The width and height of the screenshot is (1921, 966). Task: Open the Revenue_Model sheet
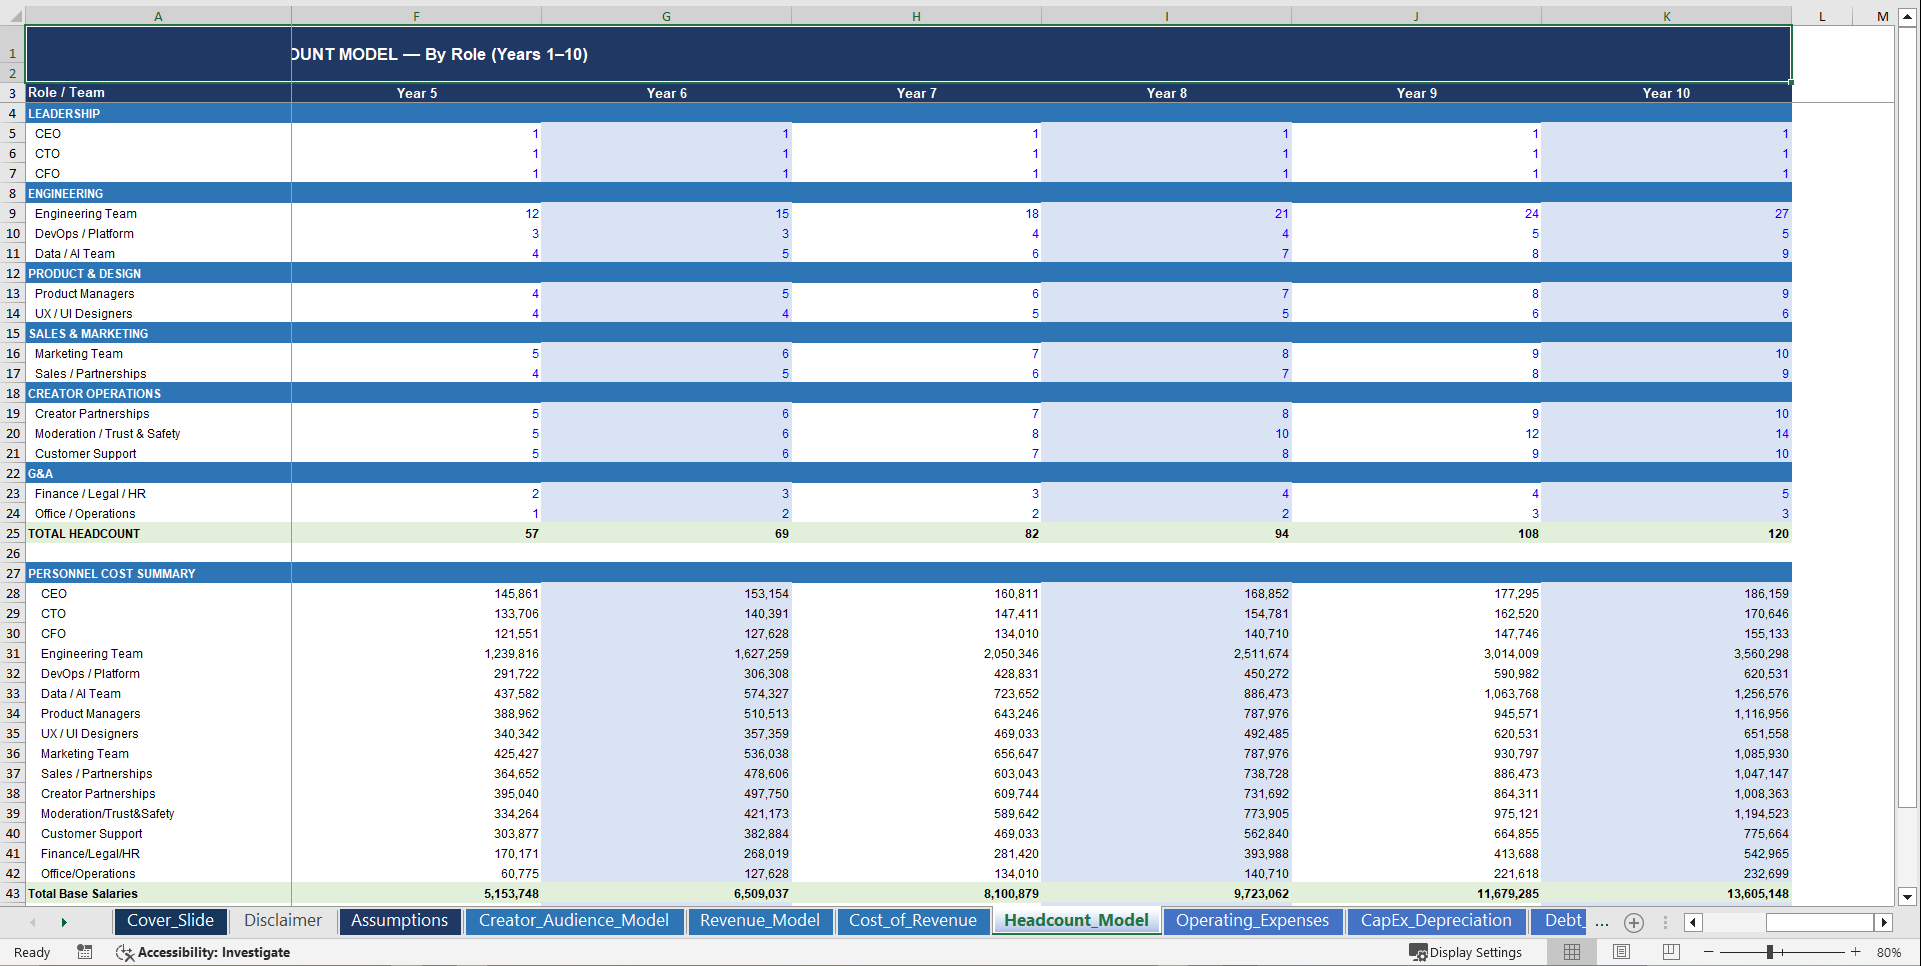click(760, 921)
